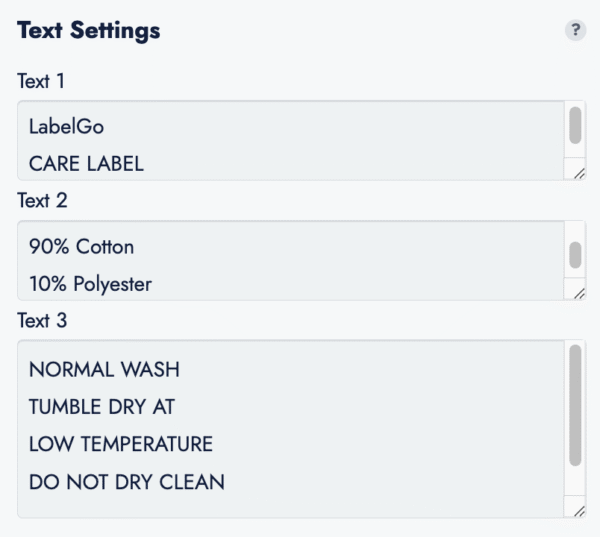600x537 pixels.
Task: Click the help question mark icon
Action: click(575, 31)
